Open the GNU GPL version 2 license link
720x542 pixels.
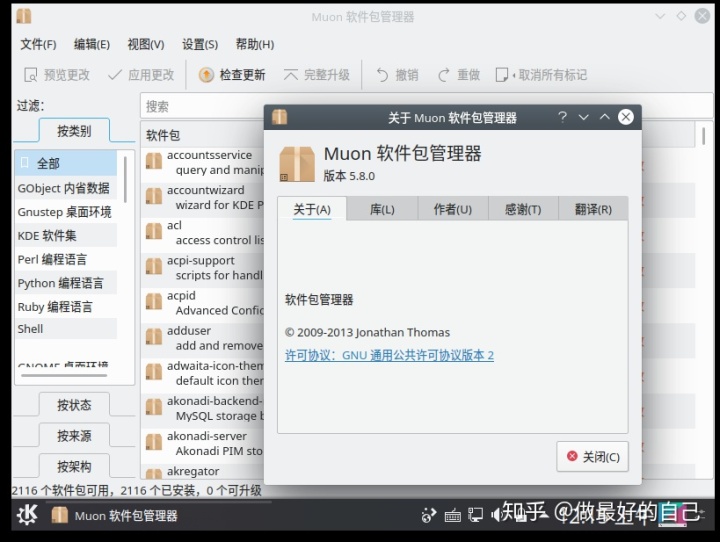(x=389, y=356)
